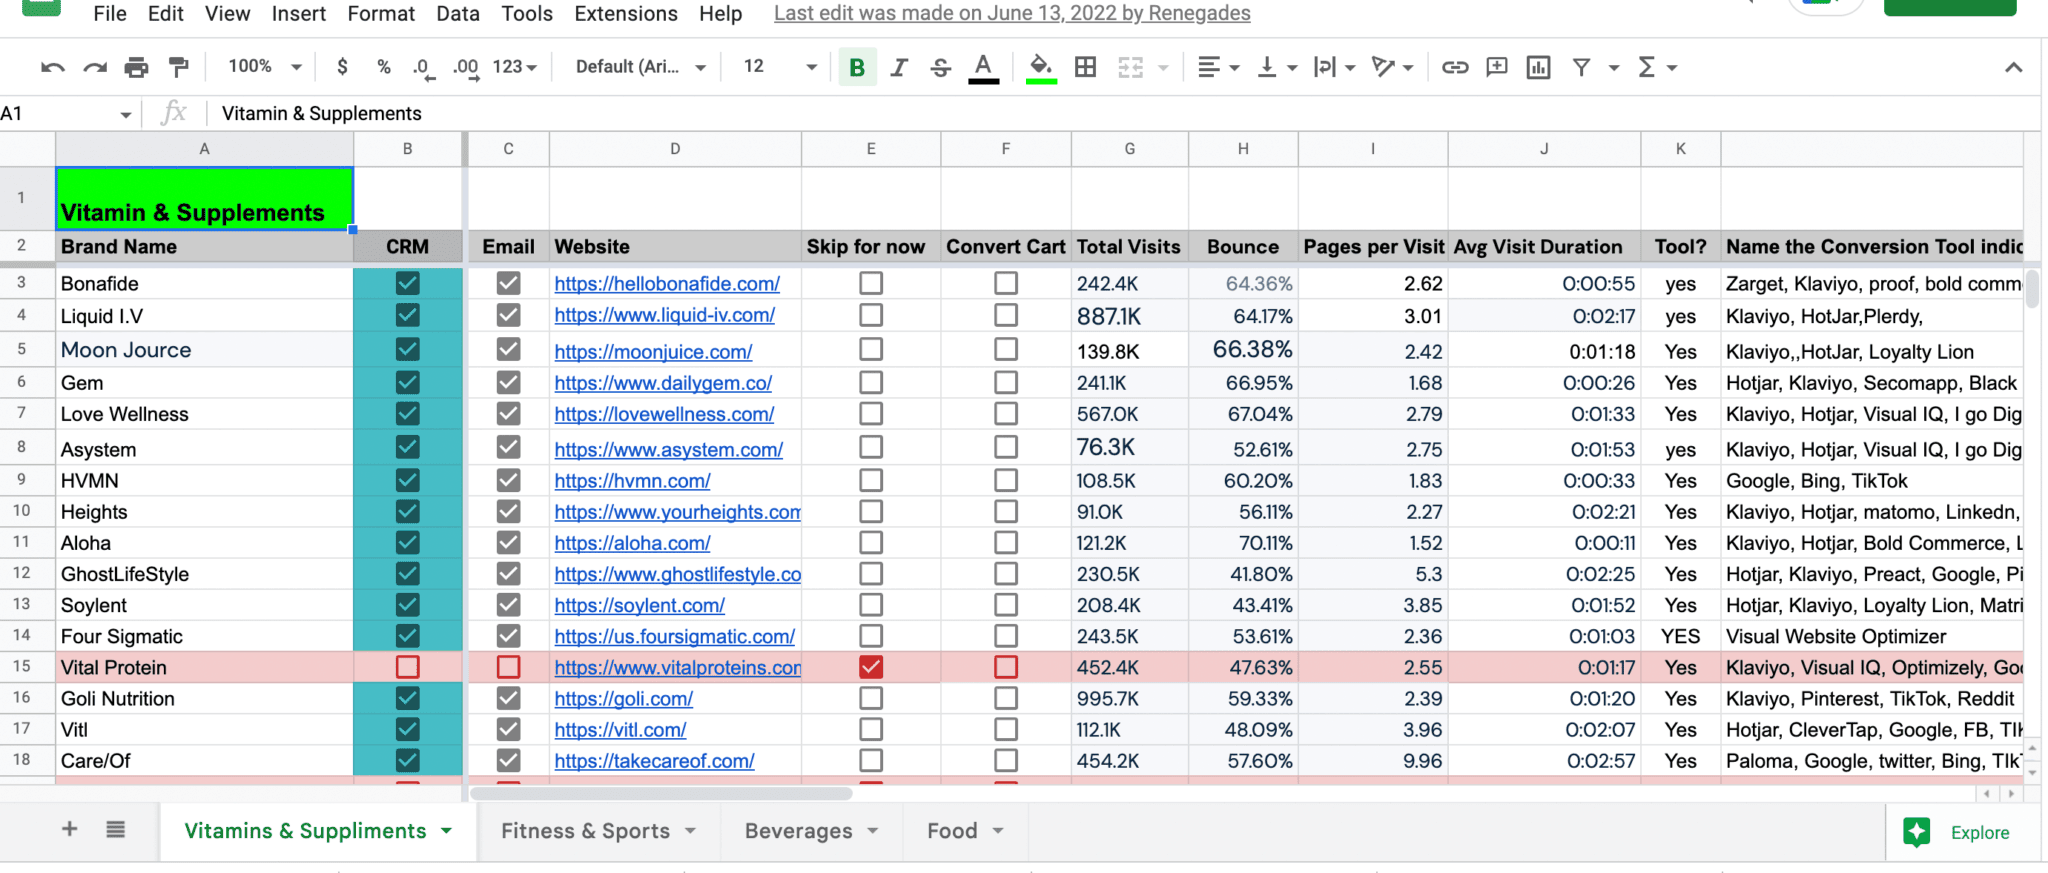Select the green Vitamin & Supplements cell
Viewport: 2048px width, 873px height.
click(x=204, y=198)
